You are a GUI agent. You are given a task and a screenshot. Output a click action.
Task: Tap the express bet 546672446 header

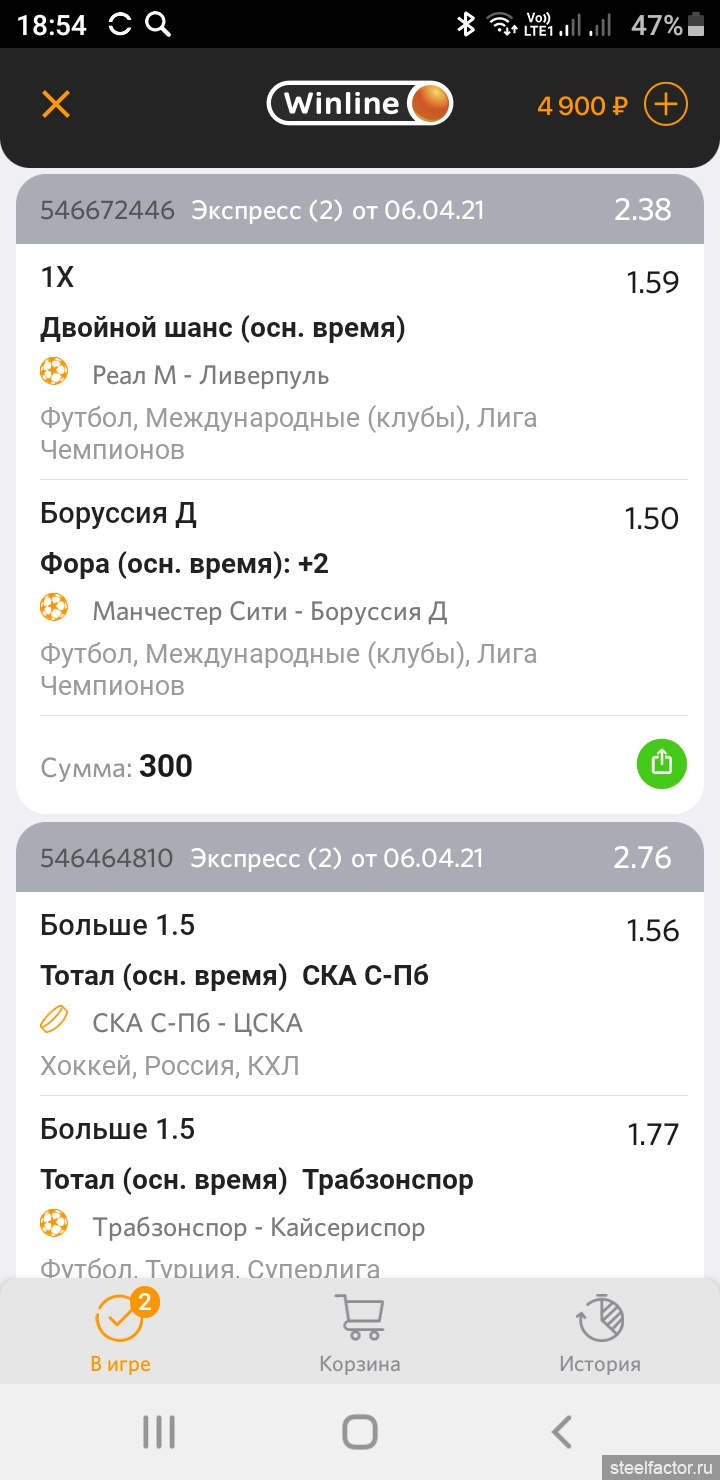pos(360,210)
